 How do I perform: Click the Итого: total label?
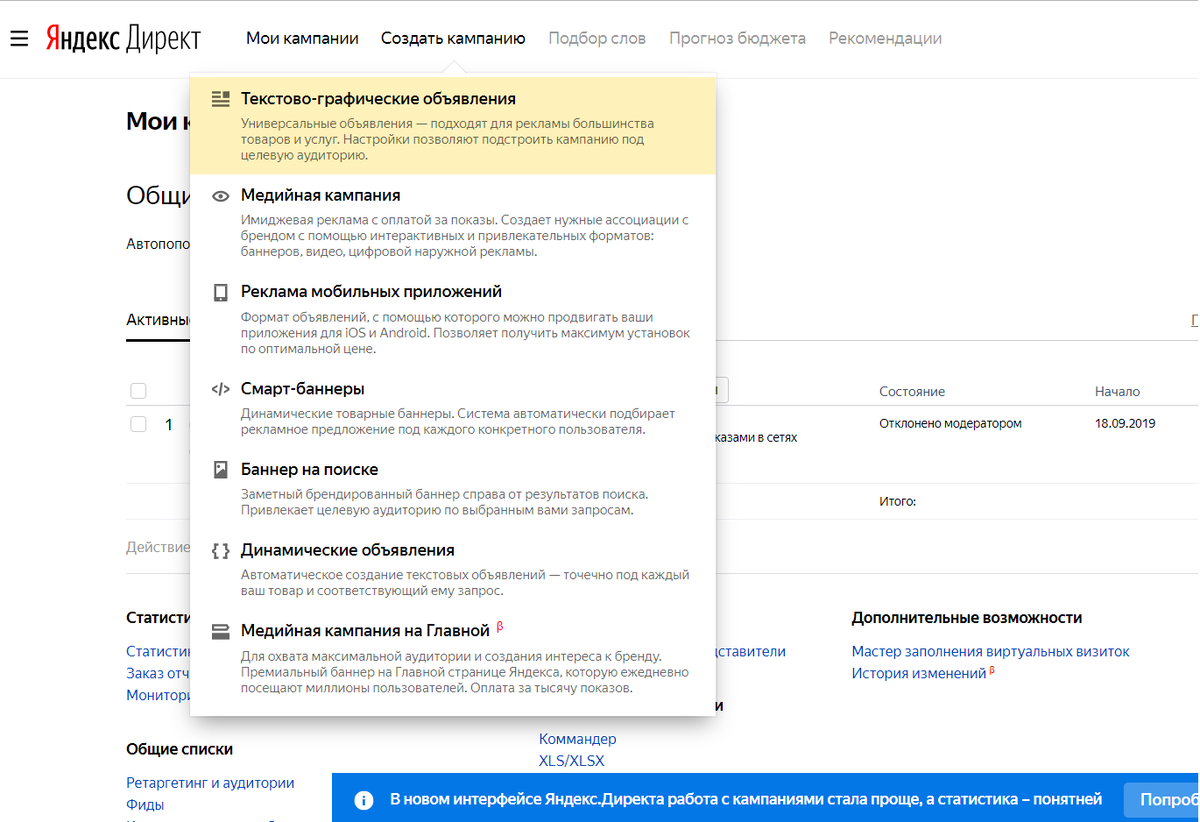click(x=898, y=501)
